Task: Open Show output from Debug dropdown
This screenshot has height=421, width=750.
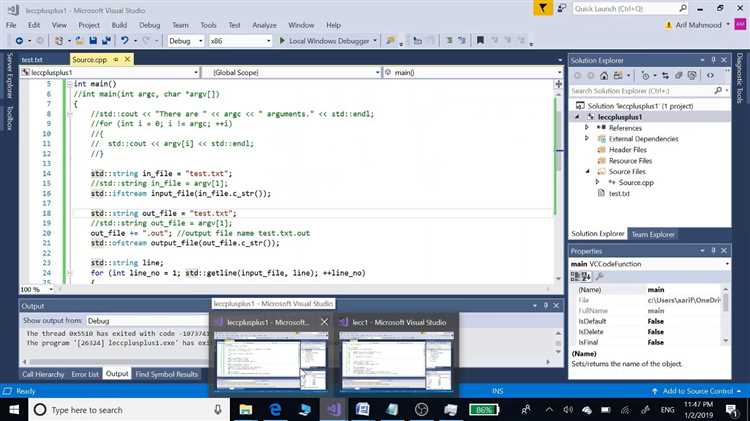Action: coord(148,321)
